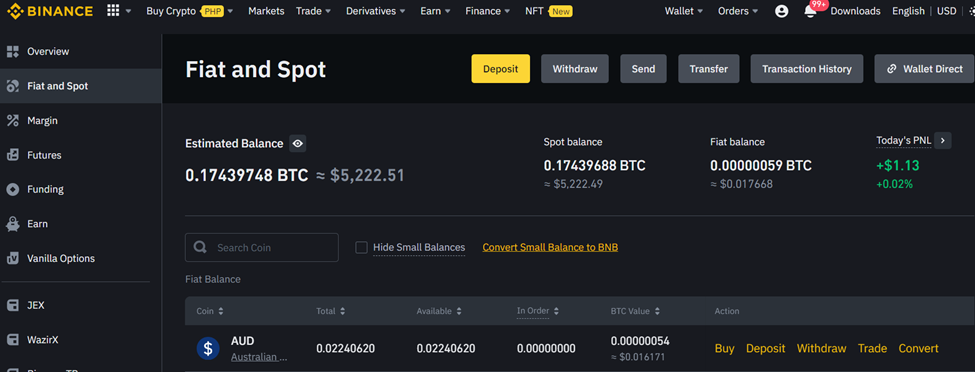The image size is (975, 372).
Task: Click the Earn sidebar icon
Action: point(13,224)
